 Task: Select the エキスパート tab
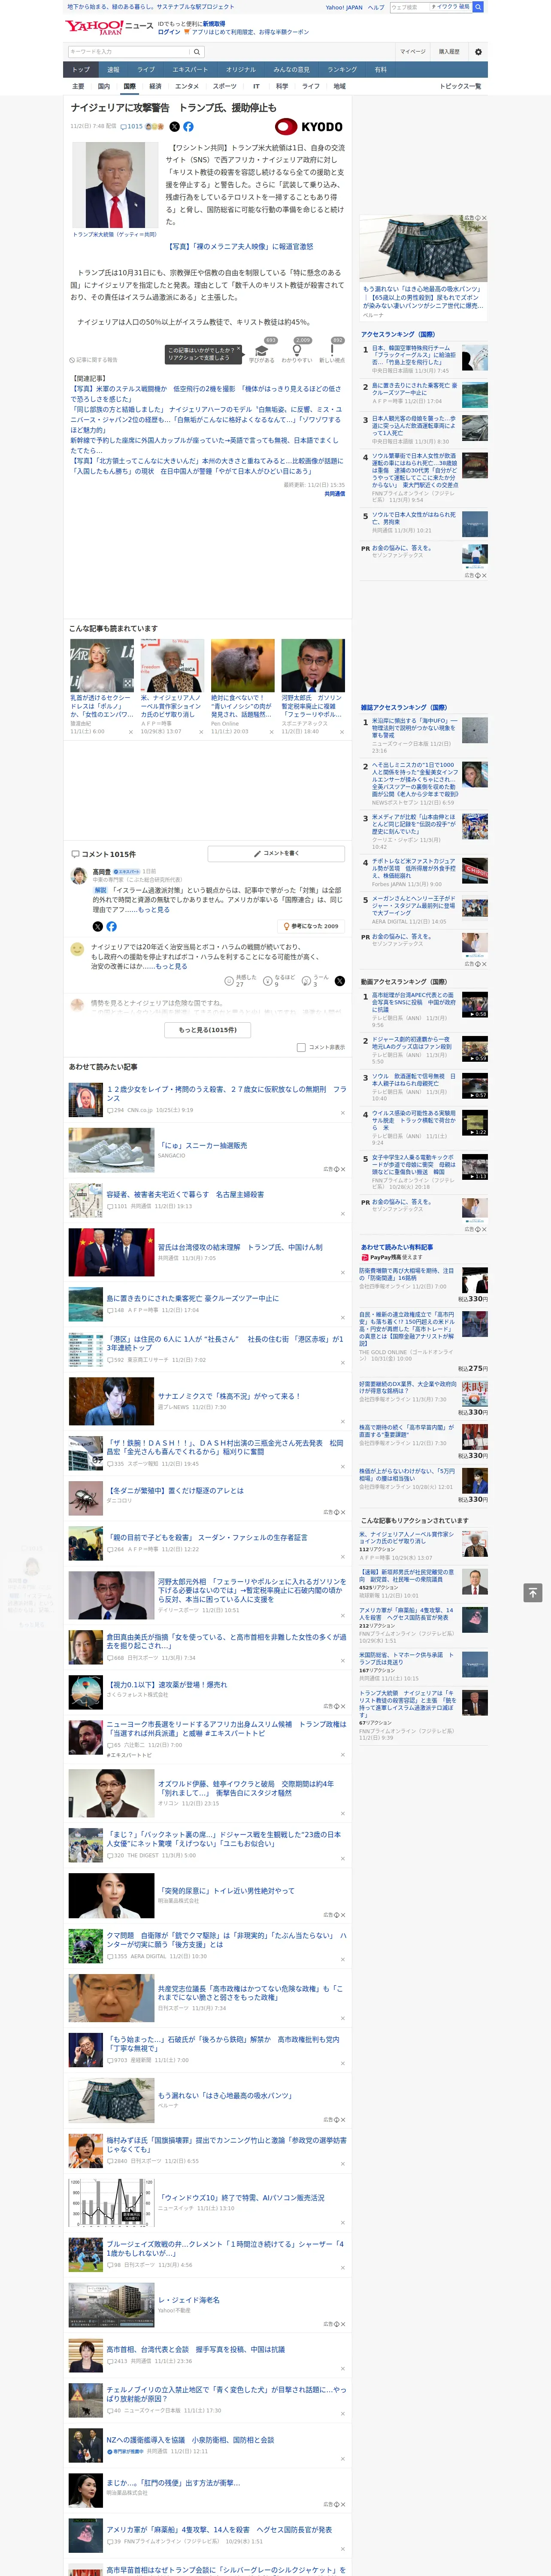tap(190, 70)
